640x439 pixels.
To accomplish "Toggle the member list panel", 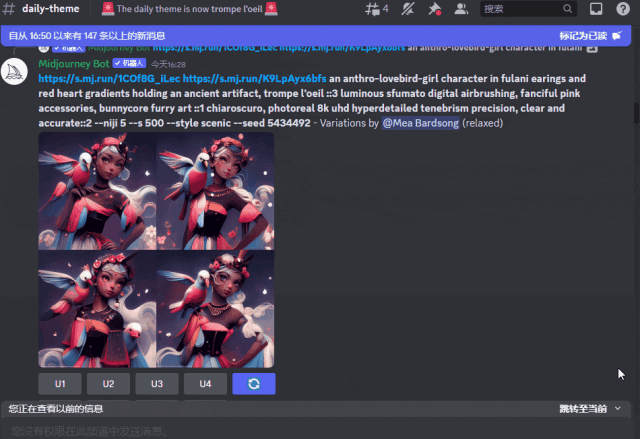I will point(461,9).
